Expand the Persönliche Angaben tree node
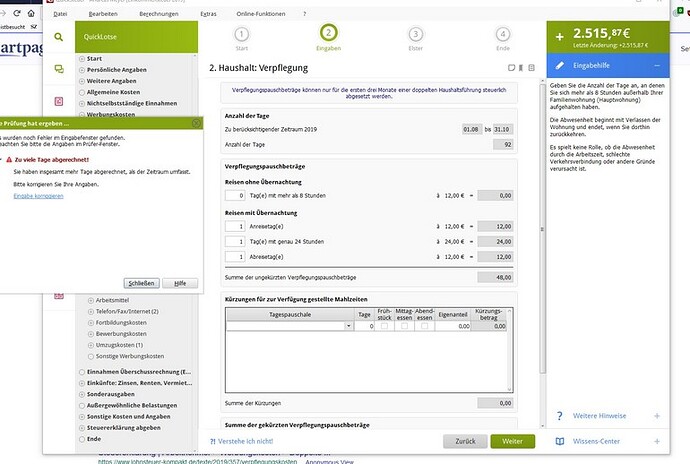The height and width of the screenshot is (464, 690). coord(82,70)
